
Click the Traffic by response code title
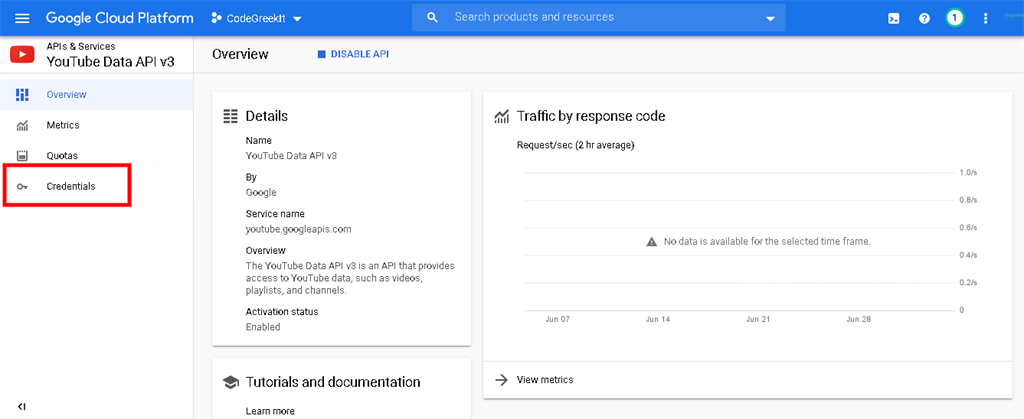click(x=591, y=116)
